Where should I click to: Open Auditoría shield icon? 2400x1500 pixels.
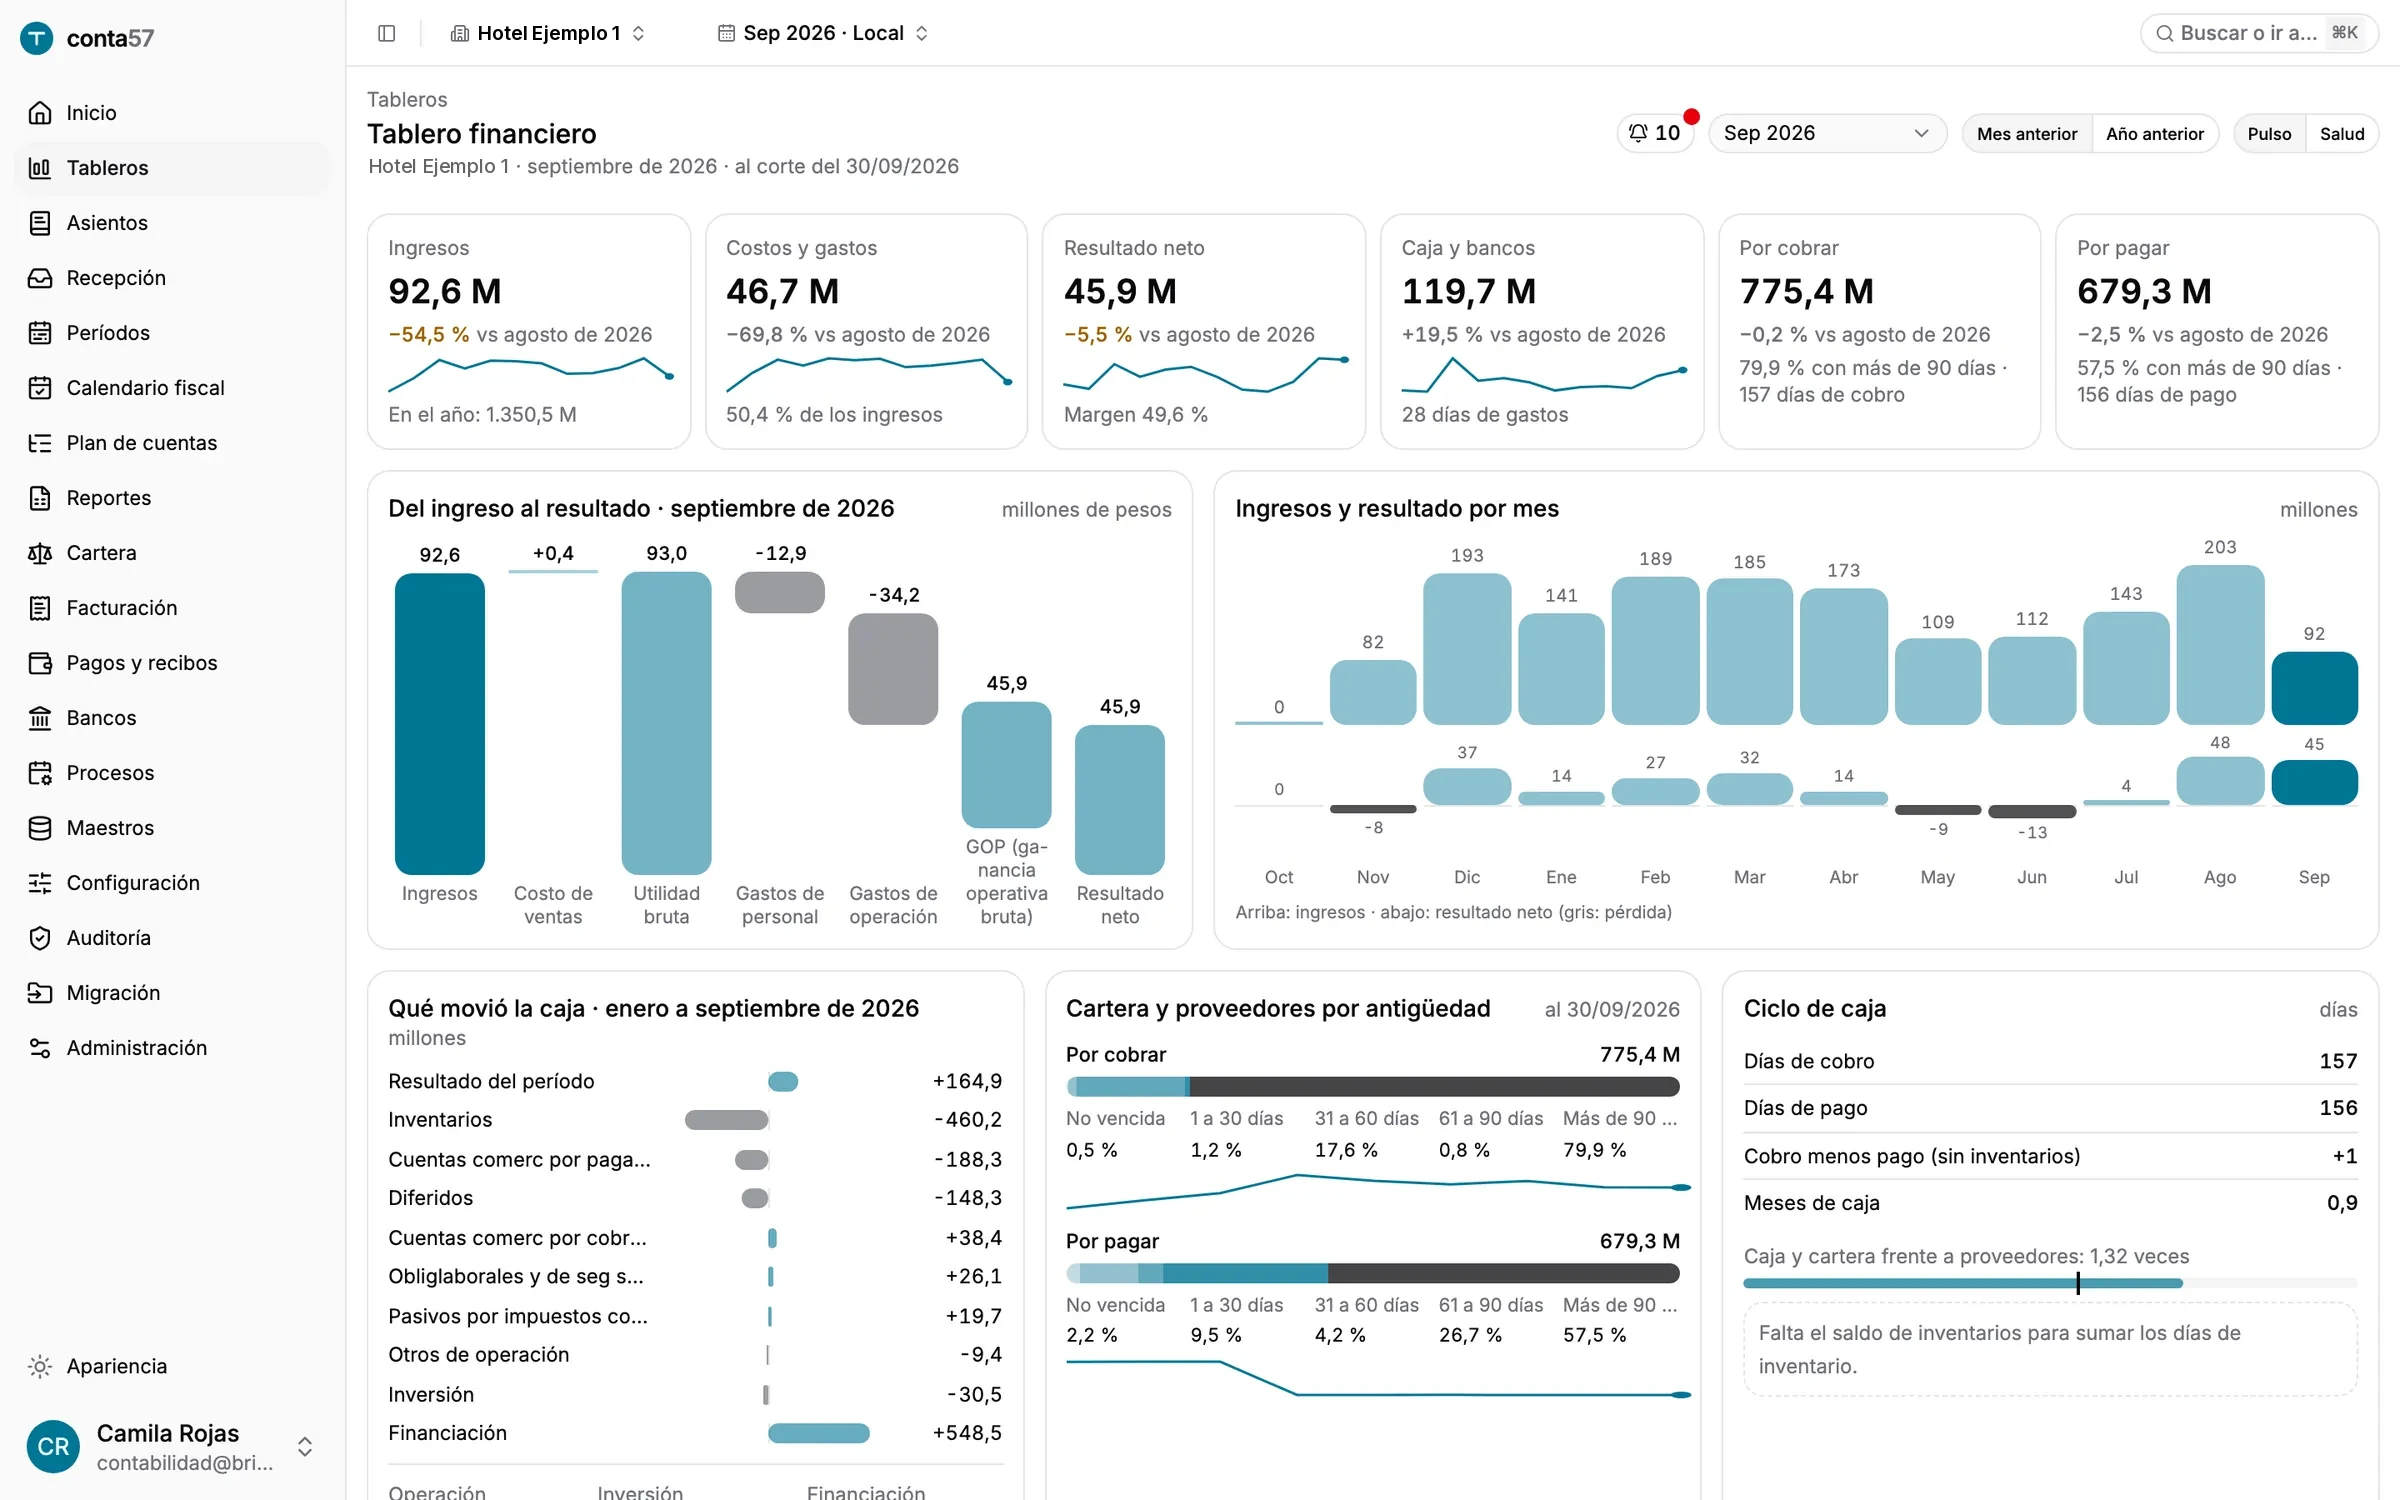pos(40,938)
